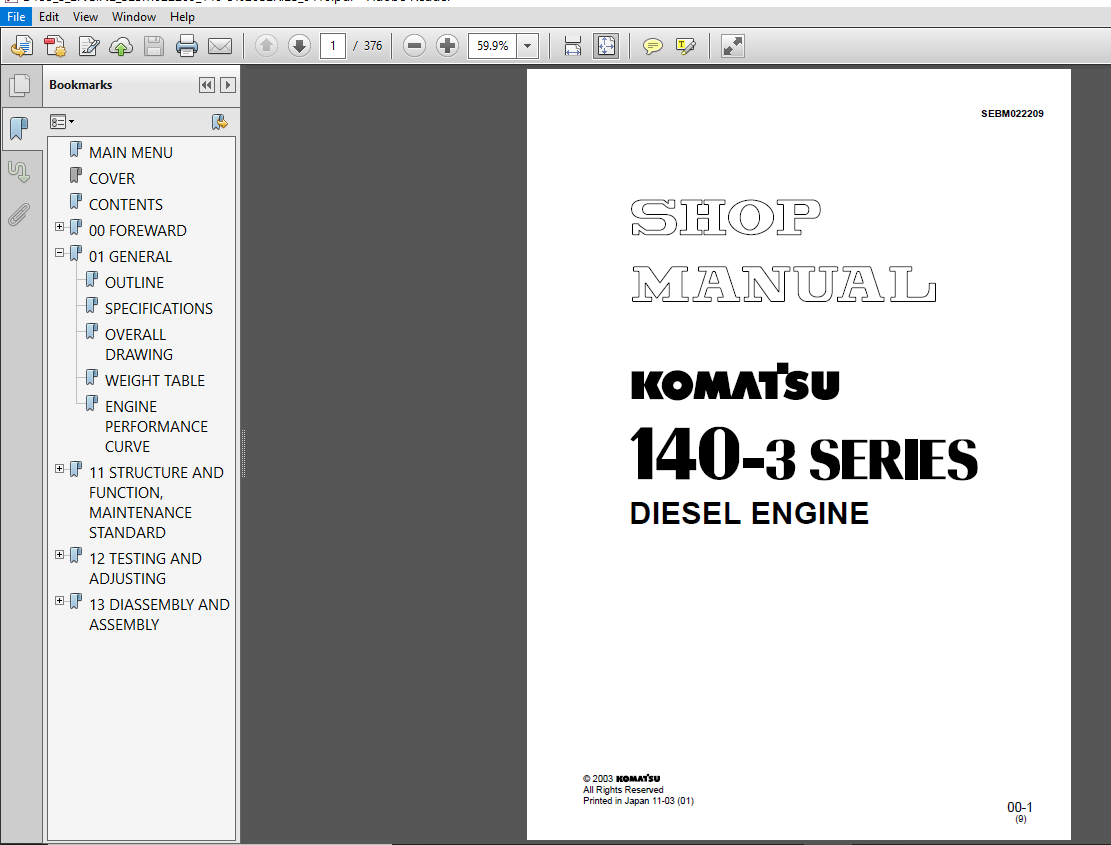Select the Highlight text tool
Screen dimensions: 1111x845
pyautogui.click(x=686, y=46)
